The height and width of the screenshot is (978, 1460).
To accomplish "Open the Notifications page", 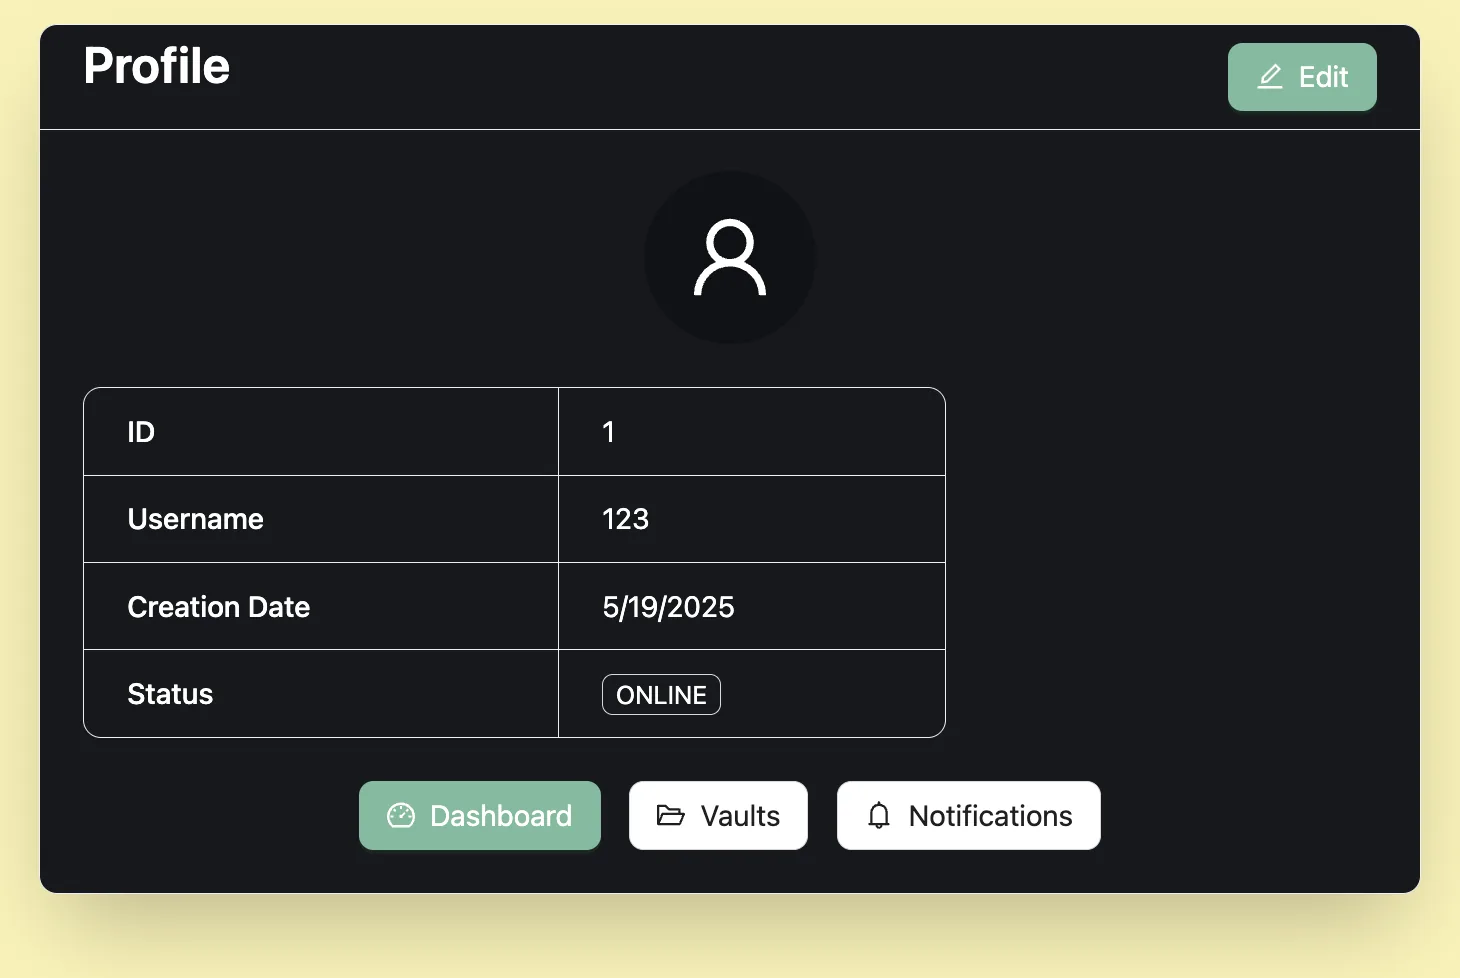I will coord(969,815).
